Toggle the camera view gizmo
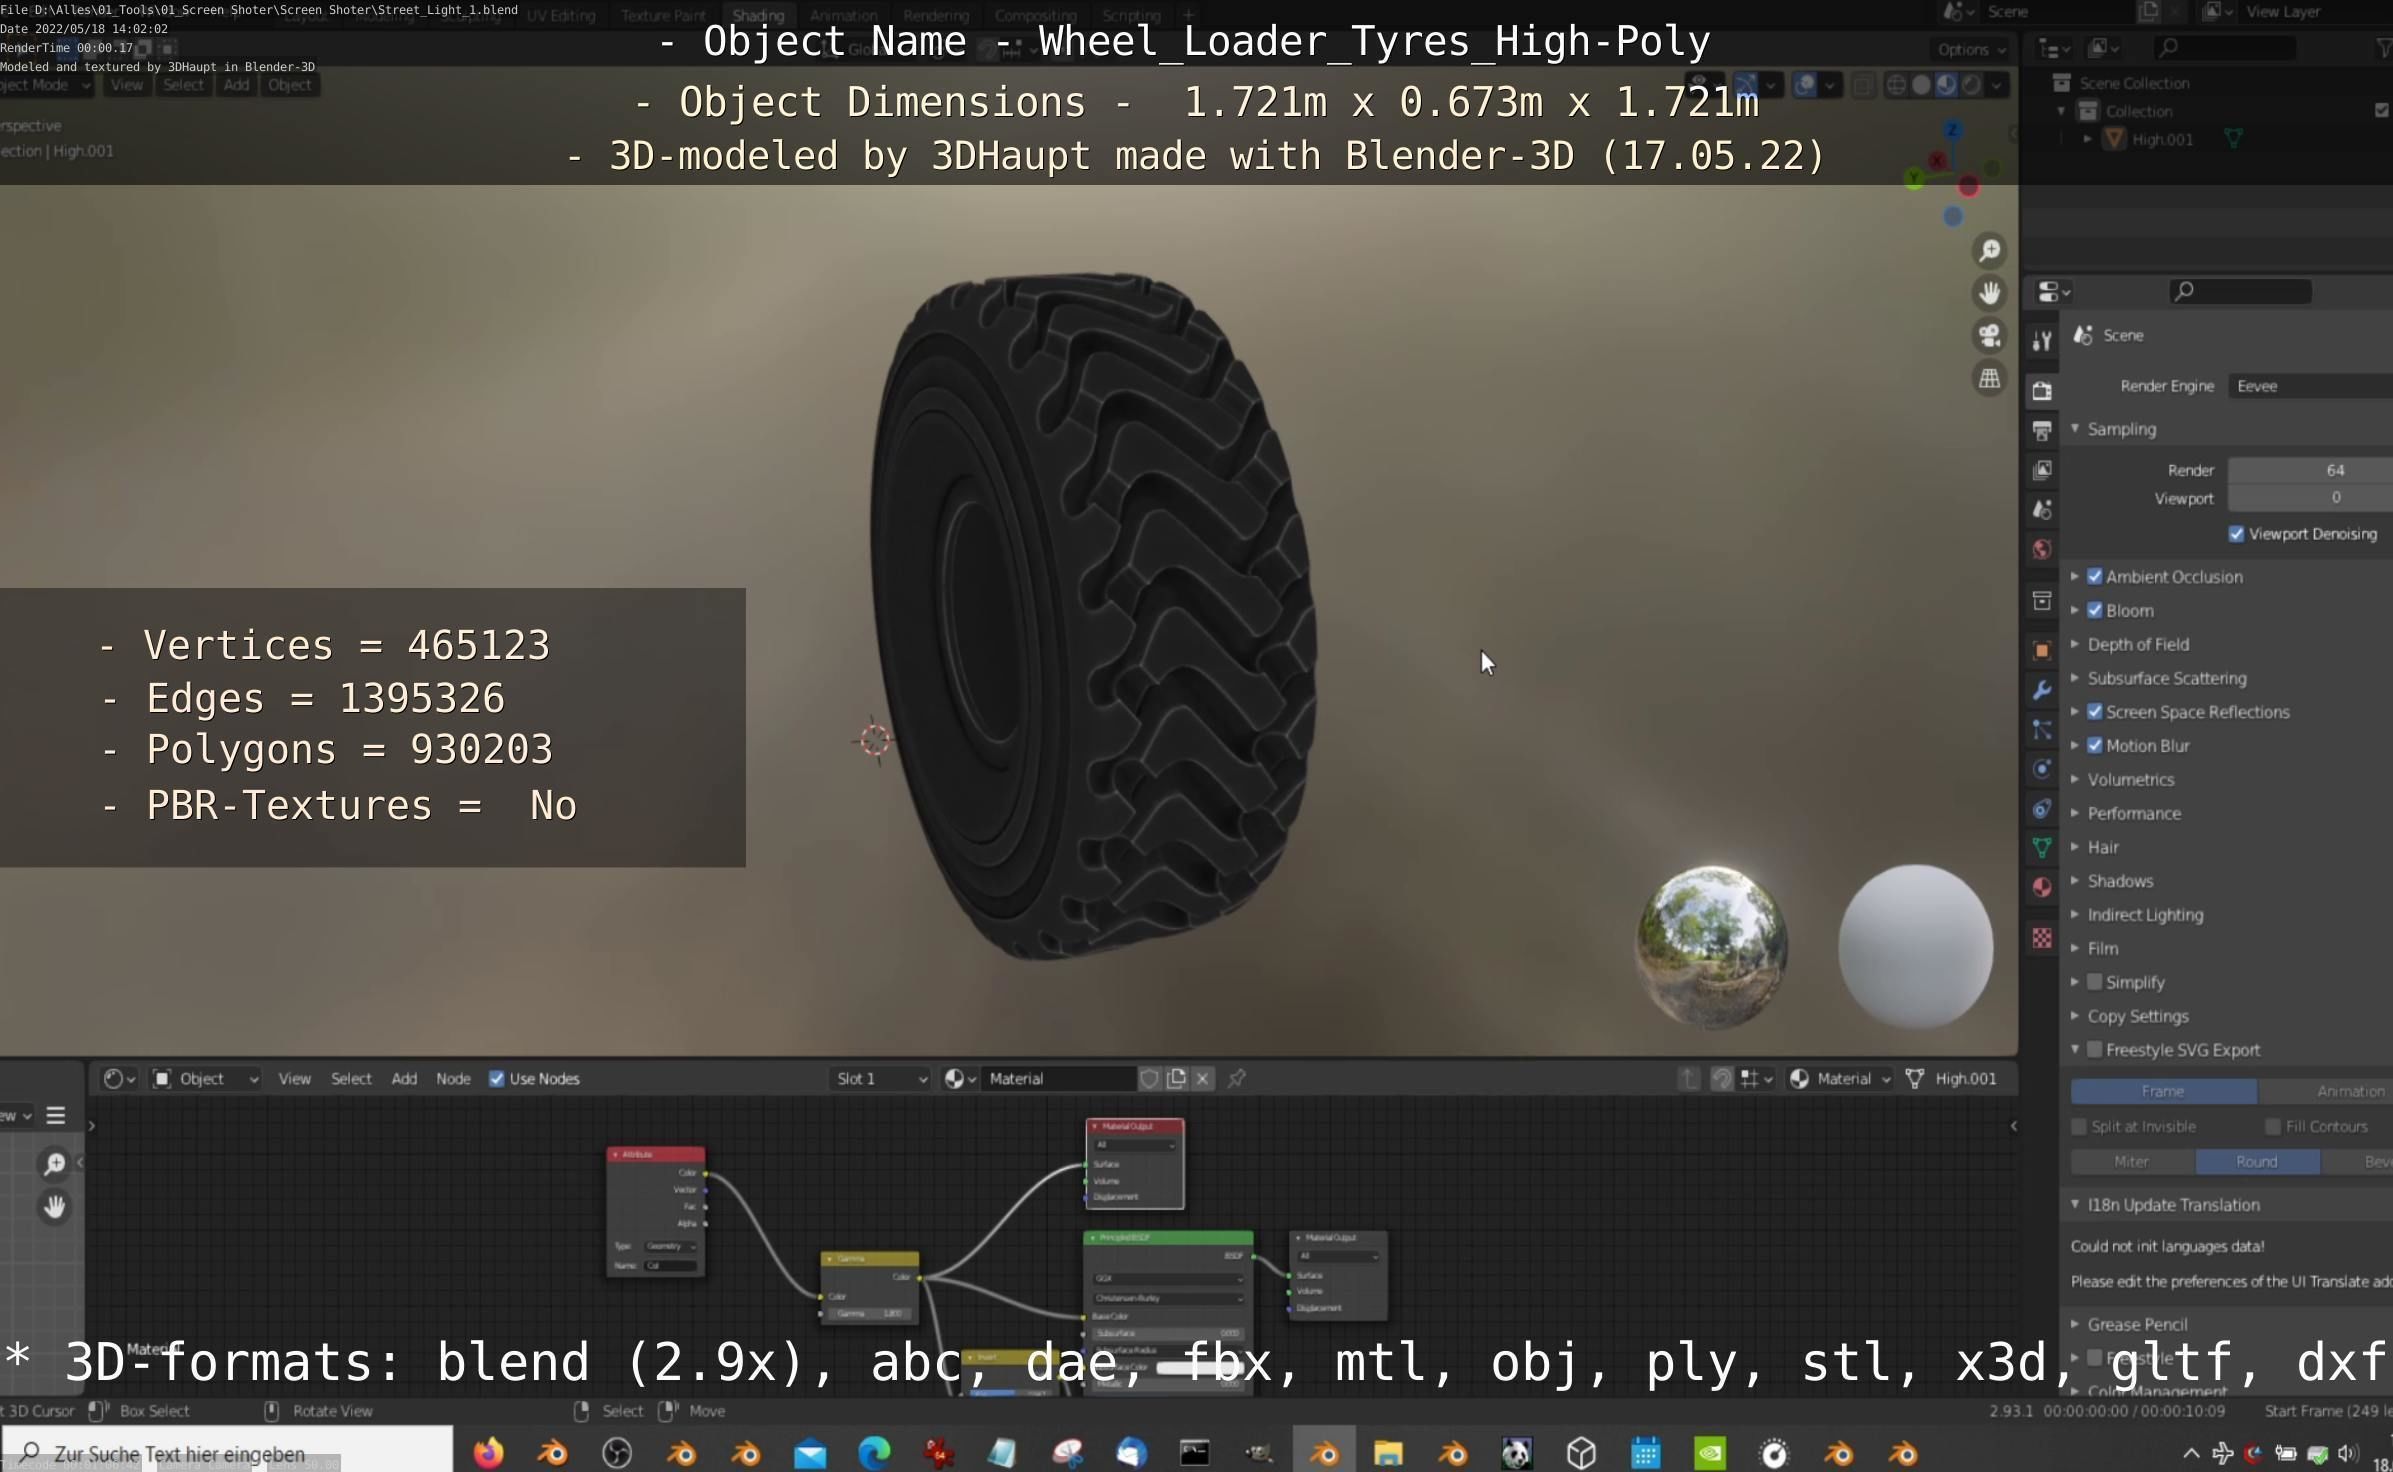 (x=1990, y=336)
